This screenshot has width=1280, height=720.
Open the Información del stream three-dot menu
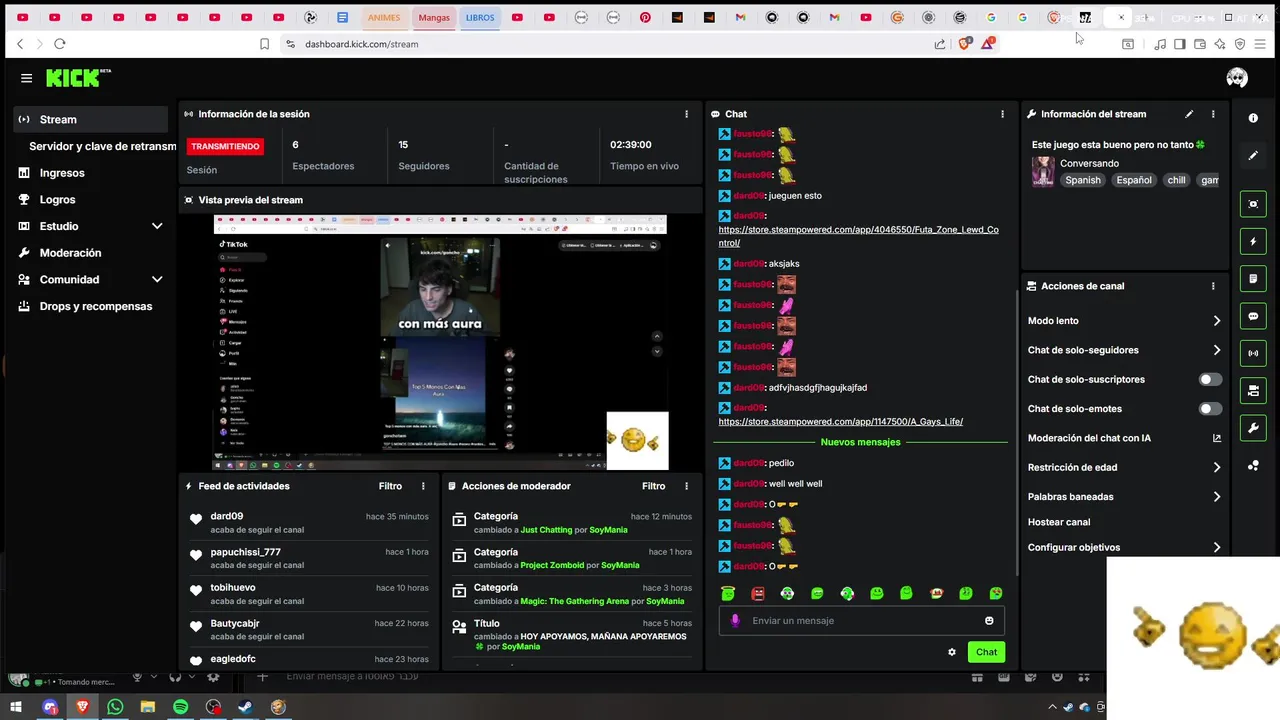(1213, 114)
